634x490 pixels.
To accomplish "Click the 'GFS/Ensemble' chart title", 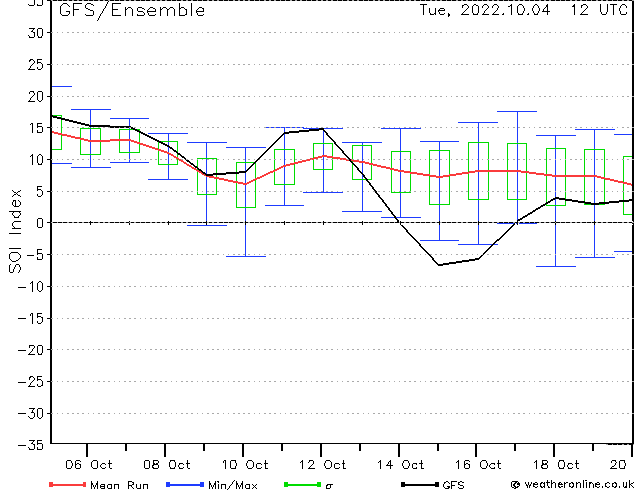I will coord(132,11).
